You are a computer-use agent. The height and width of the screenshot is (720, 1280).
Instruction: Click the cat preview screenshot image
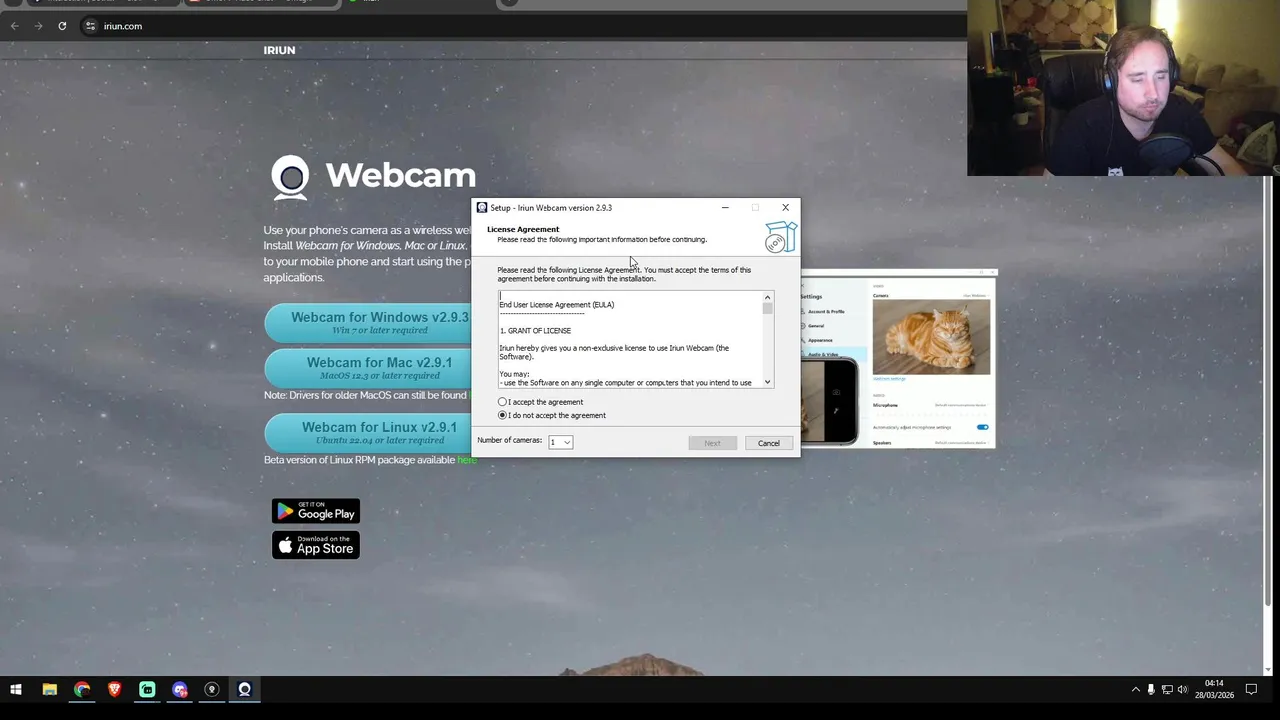(931, 337)
